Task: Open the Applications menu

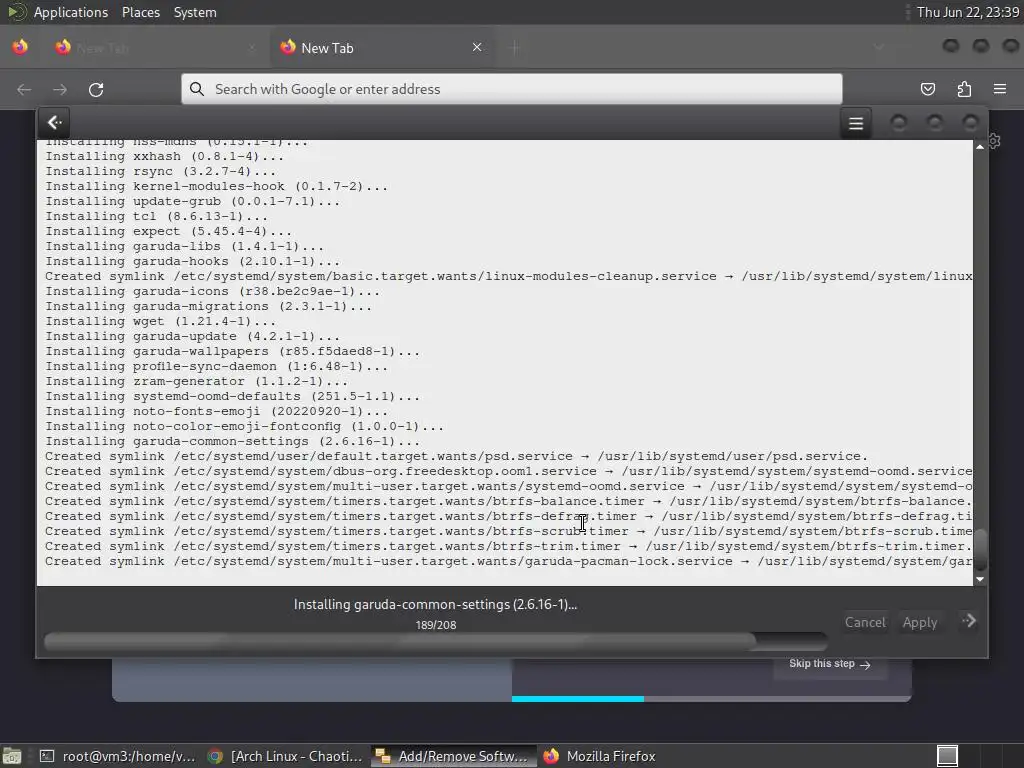Action: [71, 12]
